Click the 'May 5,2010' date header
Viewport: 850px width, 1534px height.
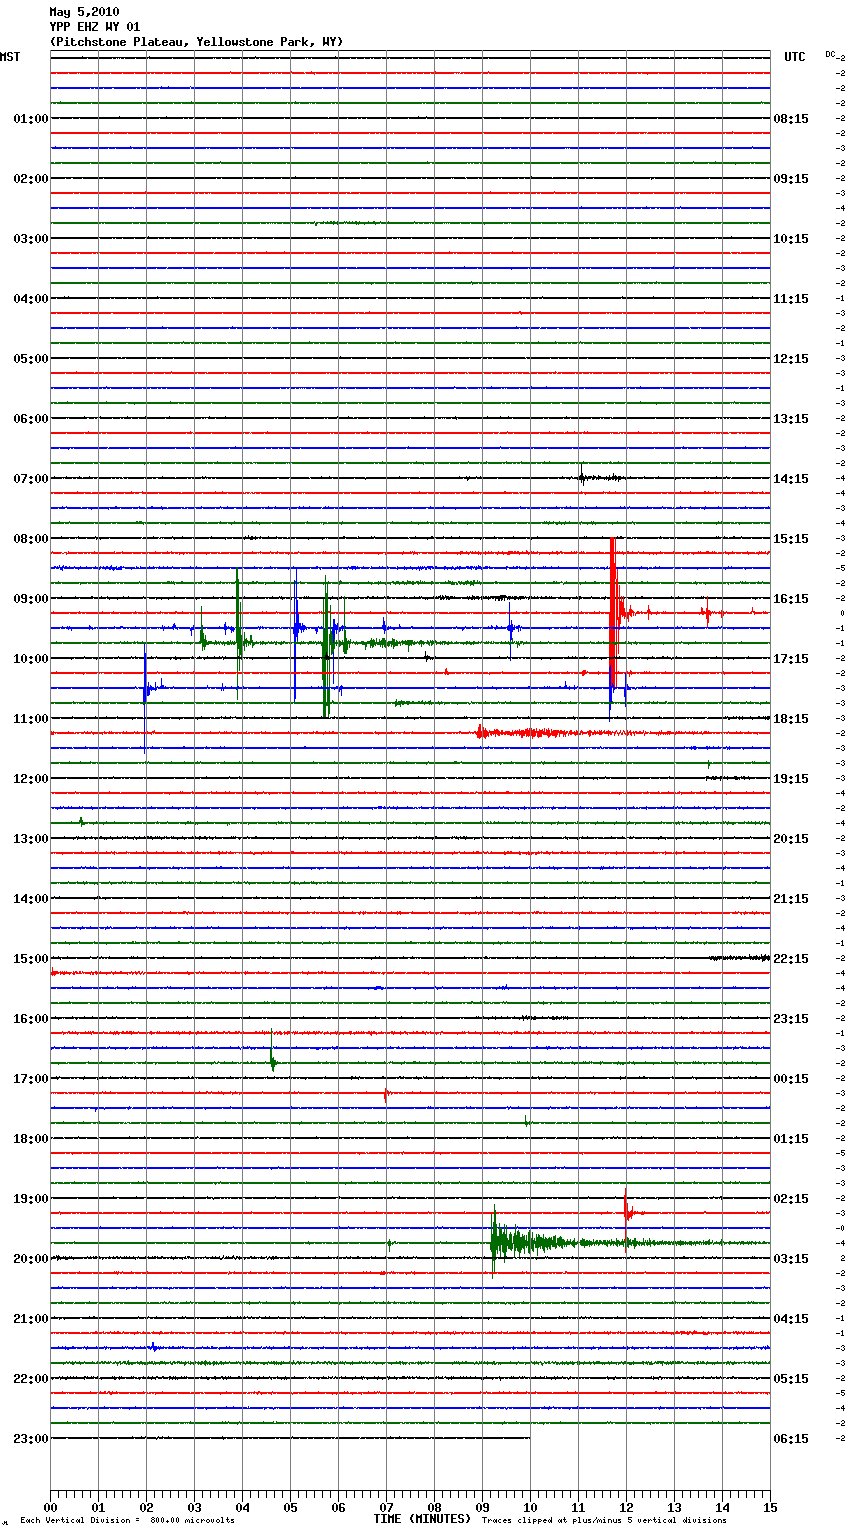(84, 12)
